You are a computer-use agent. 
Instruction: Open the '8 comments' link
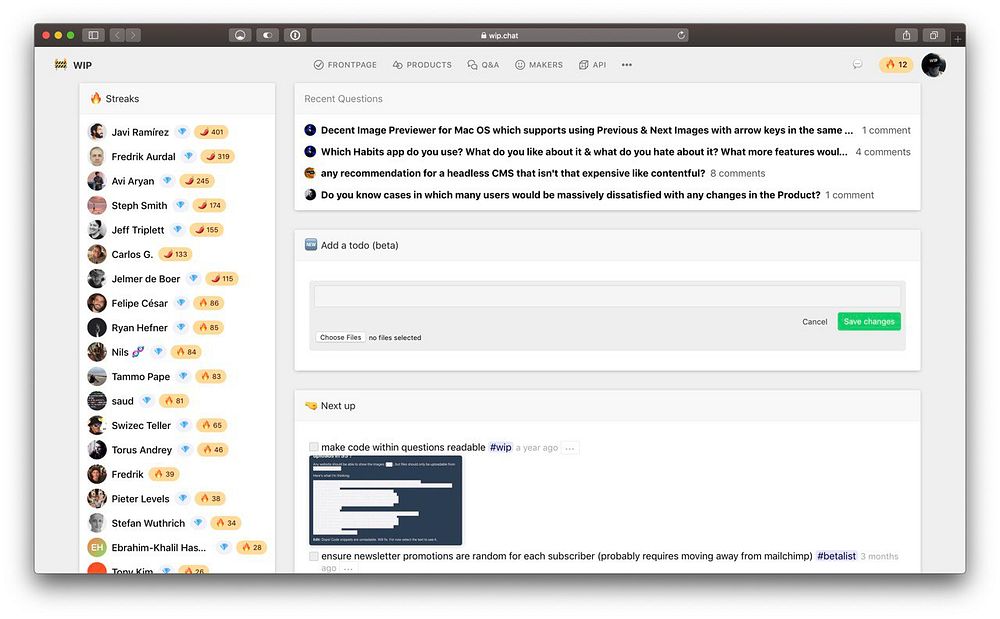click(738, 173)
